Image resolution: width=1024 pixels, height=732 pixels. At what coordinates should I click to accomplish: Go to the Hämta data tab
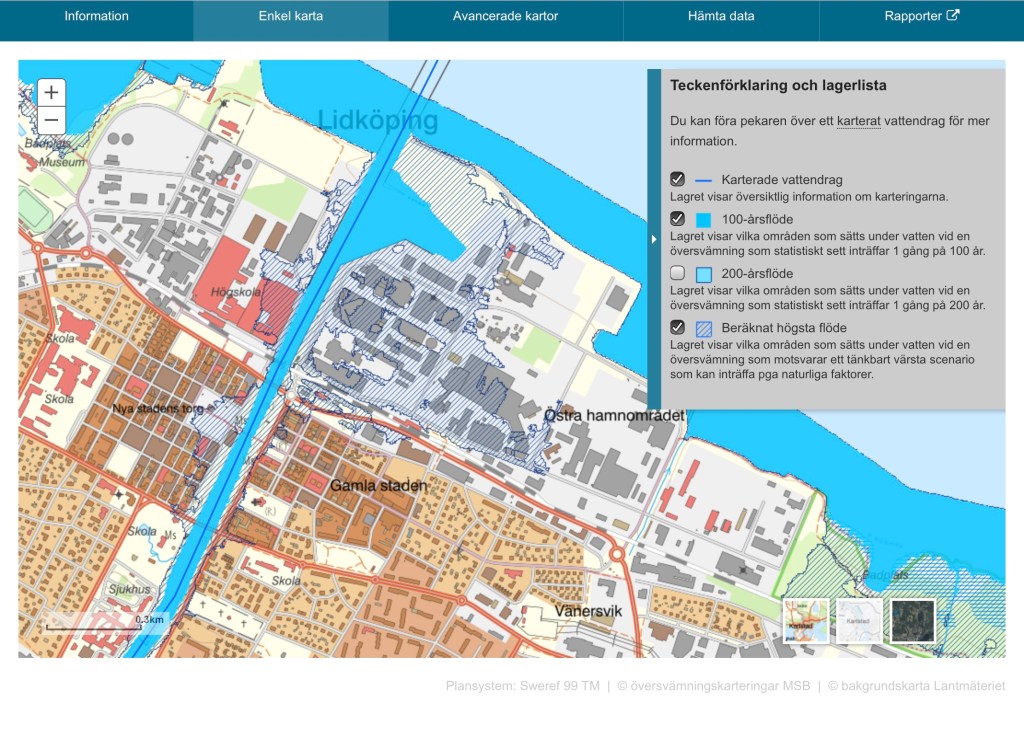pos(721,16)
